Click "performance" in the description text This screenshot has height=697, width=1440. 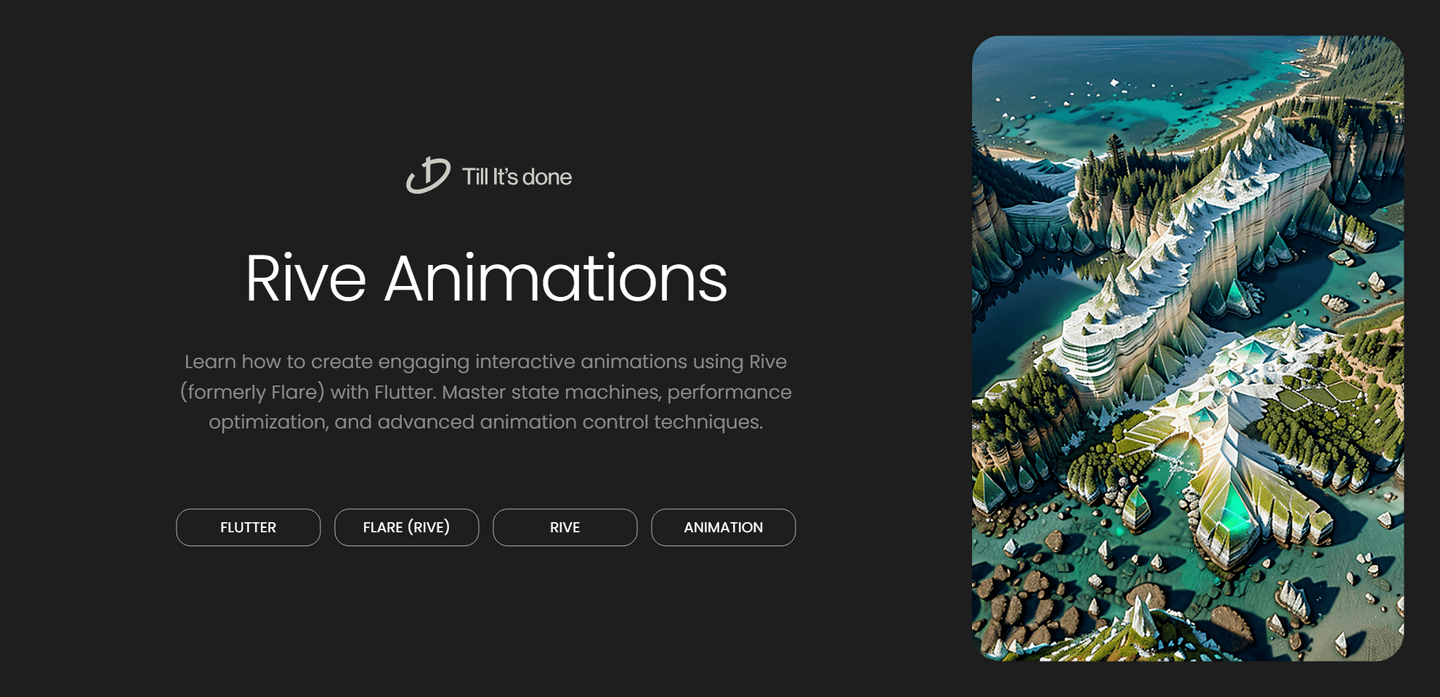pyautogui.click(x=729, y=392)
